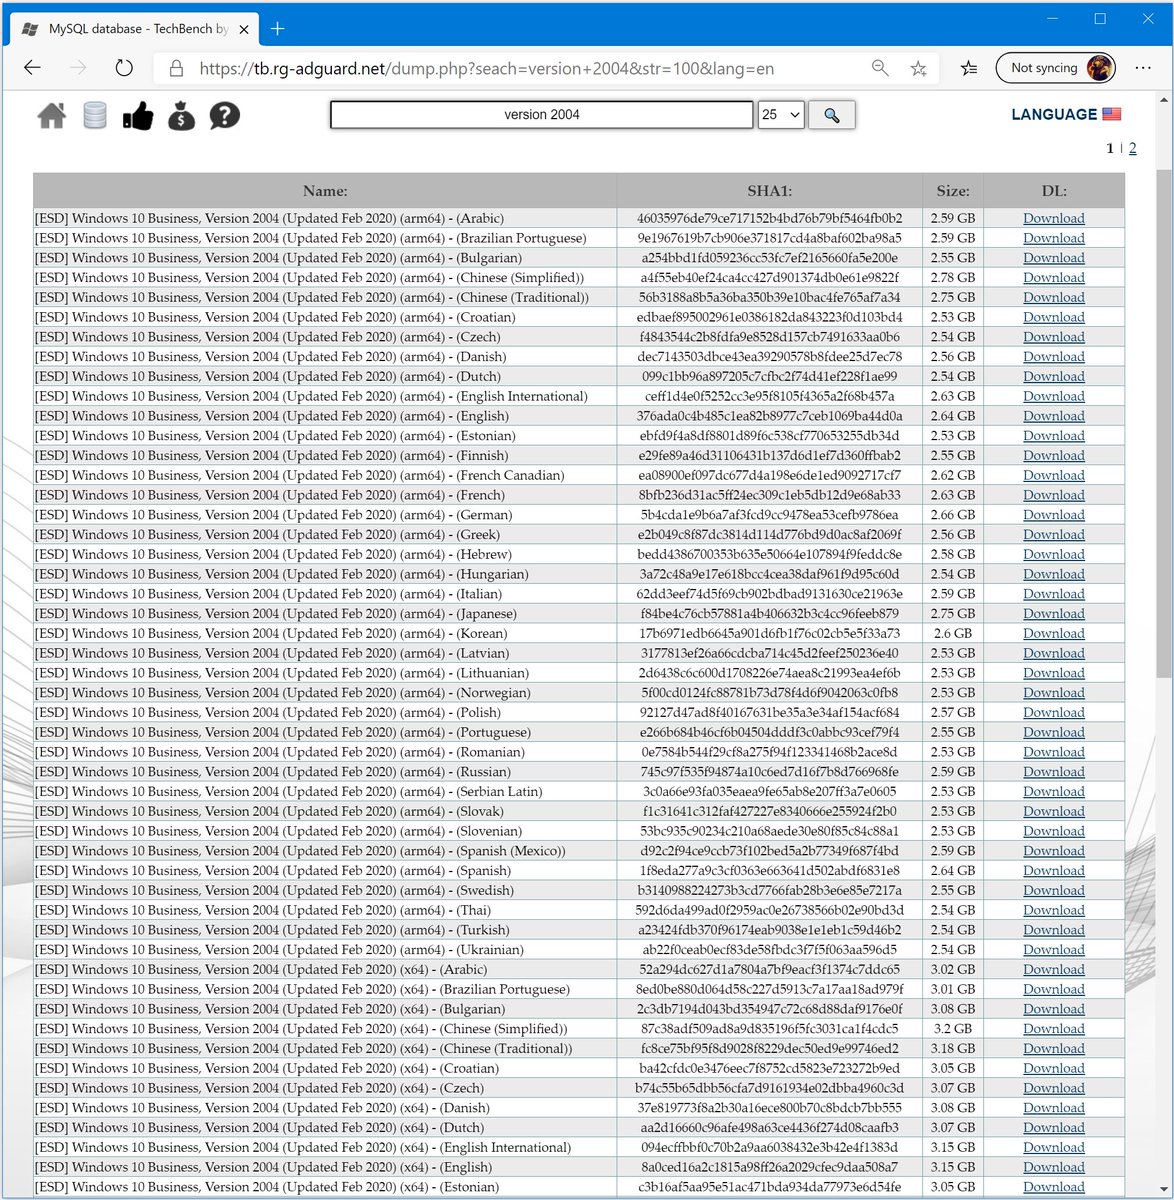
Task: Click the scrollbar up arrow
Action: [1164, 100]
